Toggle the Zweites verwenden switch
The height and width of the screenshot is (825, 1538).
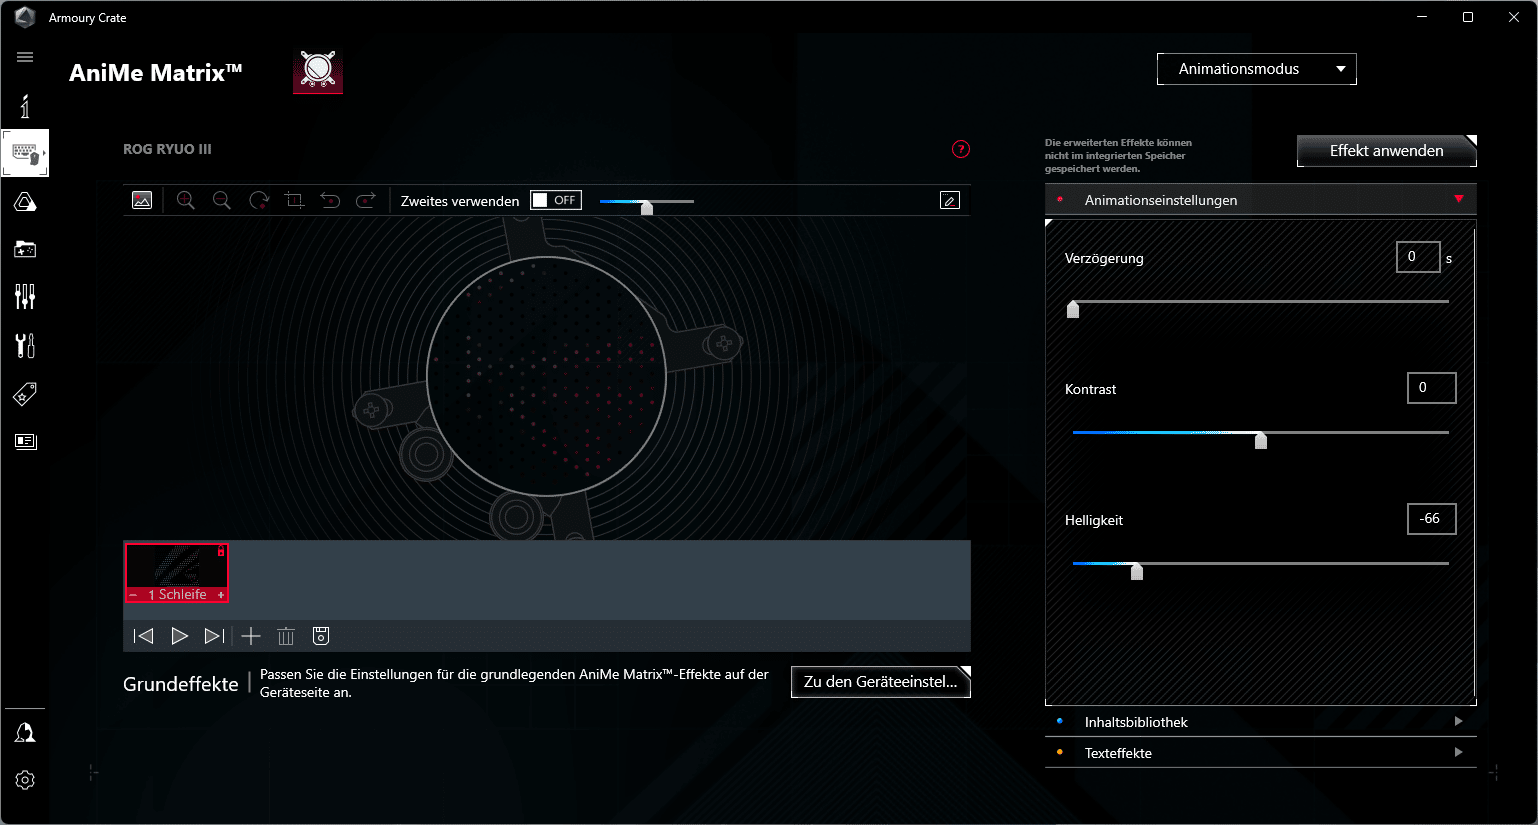[555, 200]
